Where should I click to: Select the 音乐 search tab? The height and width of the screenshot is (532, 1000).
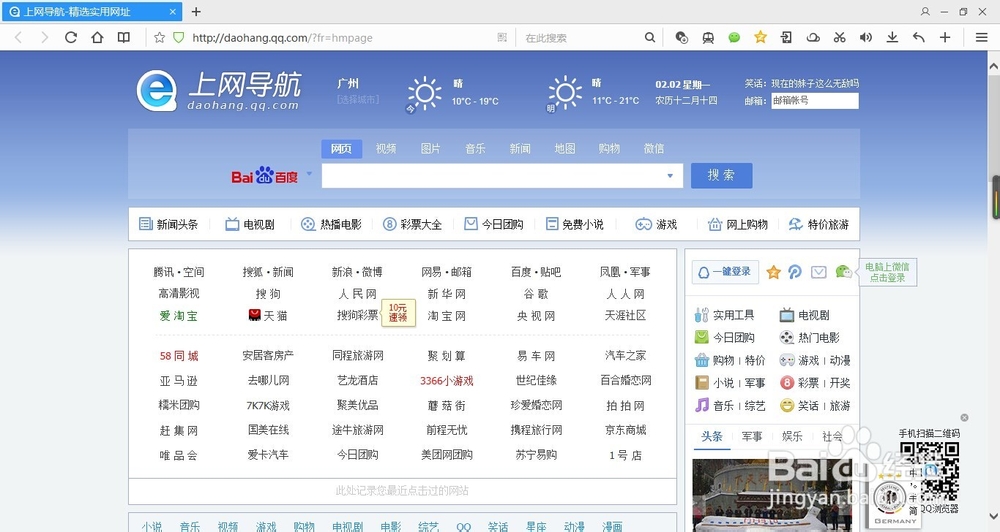475,149
